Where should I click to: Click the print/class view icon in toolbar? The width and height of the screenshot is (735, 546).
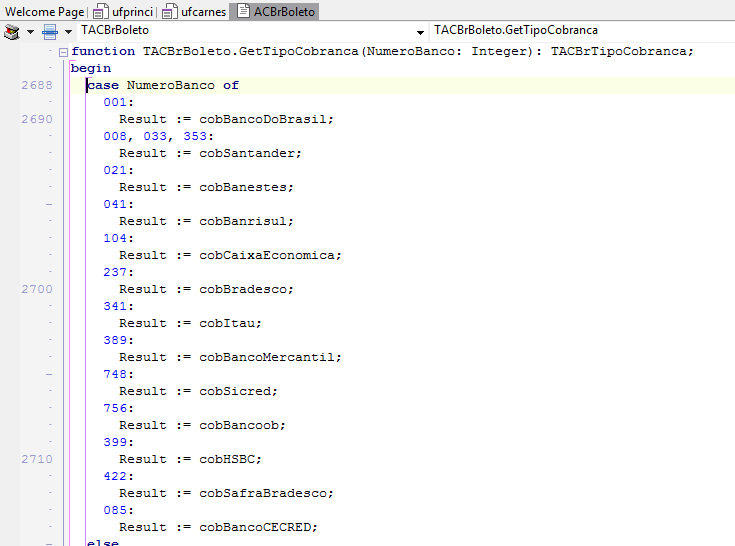point(50,32)
